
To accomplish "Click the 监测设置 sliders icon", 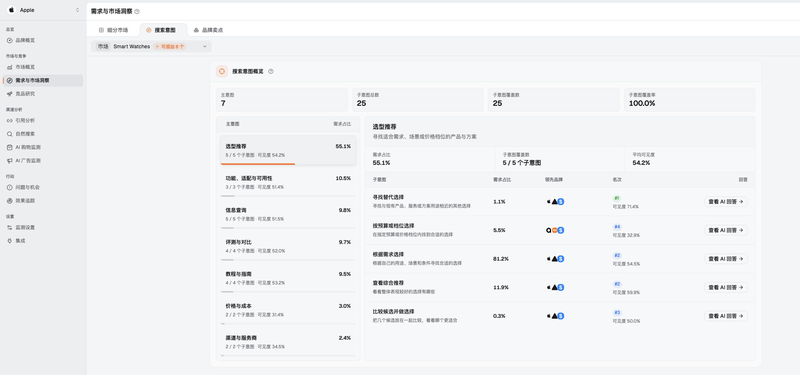I will [x=10, y=228].
